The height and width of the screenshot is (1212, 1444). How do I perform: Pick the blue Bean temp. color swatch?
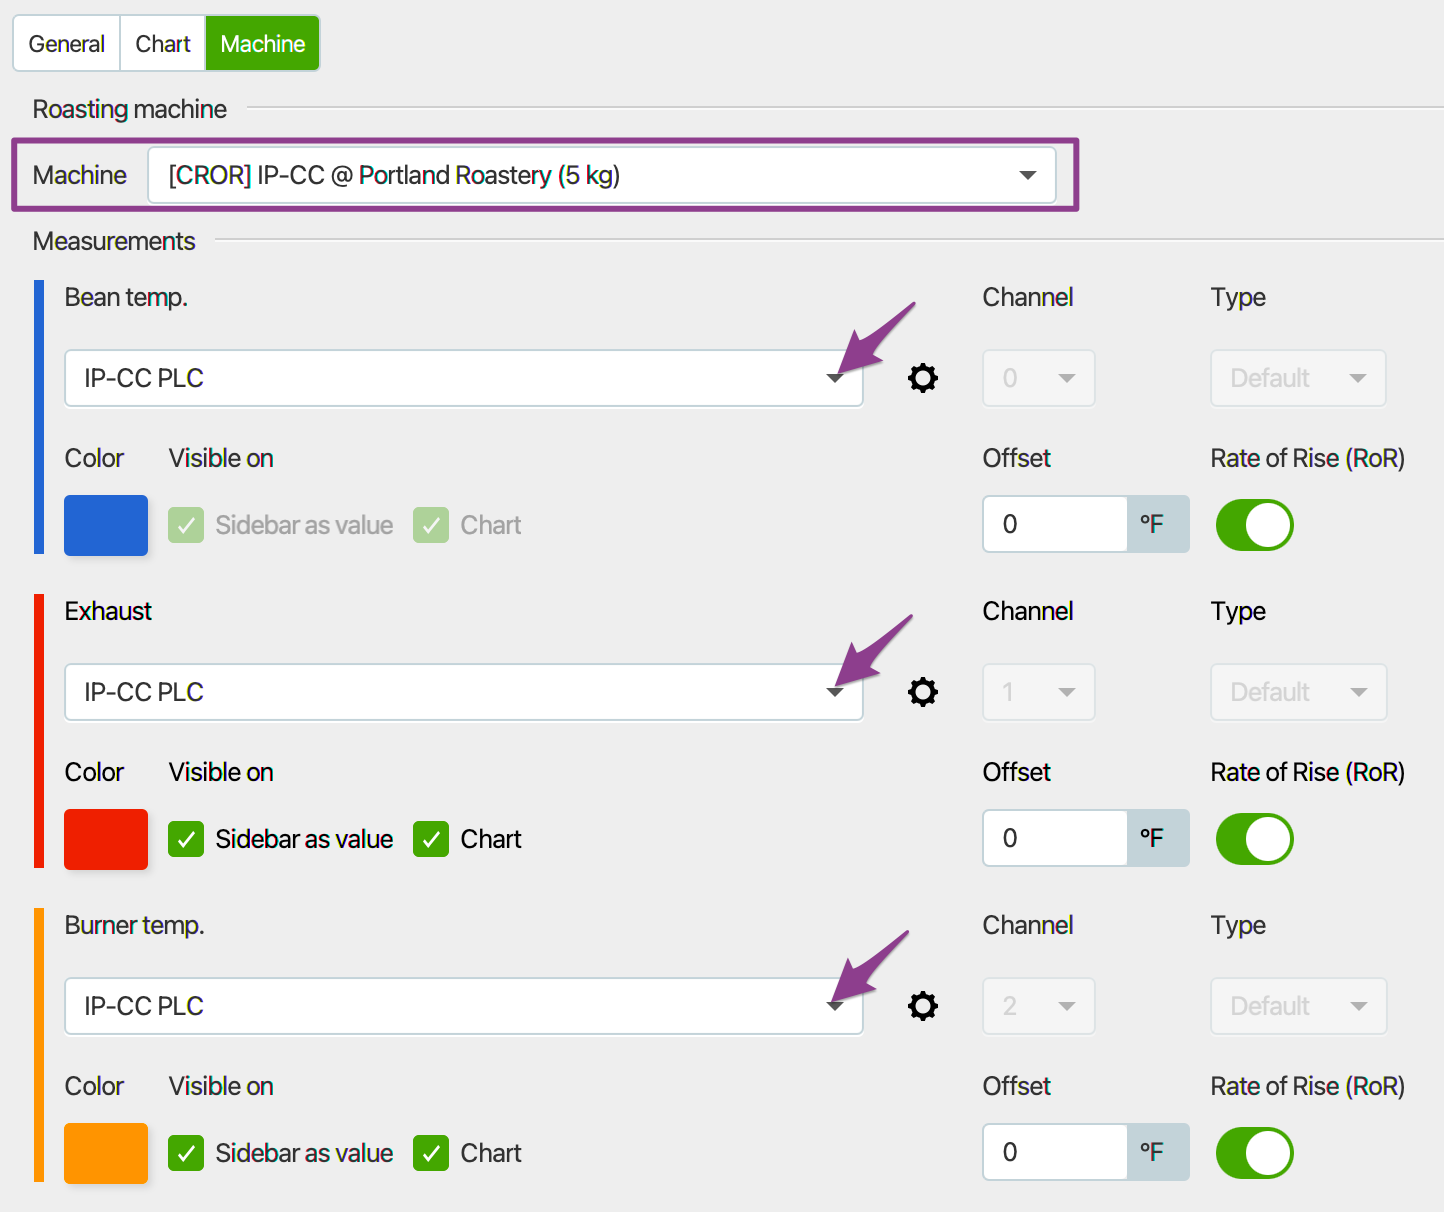(x=106, y=525)
